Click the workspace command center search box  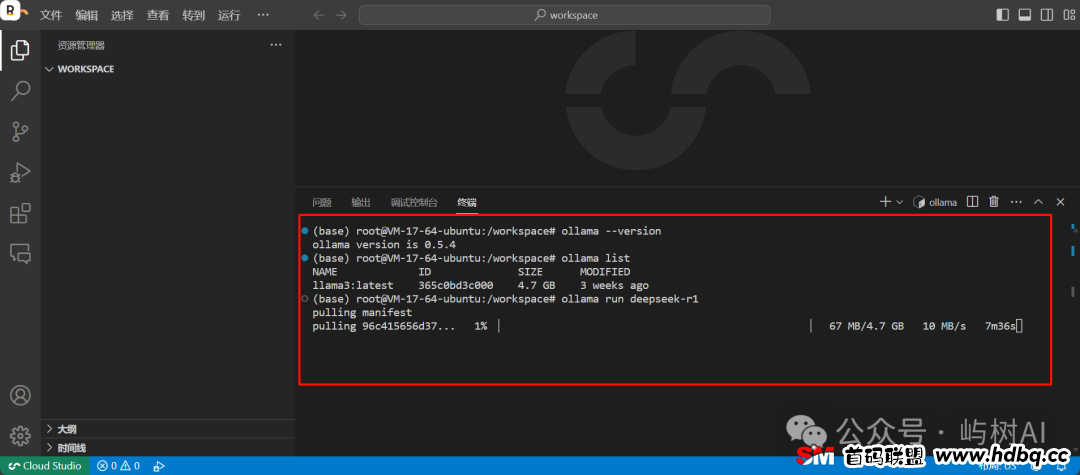pos(565,15)
